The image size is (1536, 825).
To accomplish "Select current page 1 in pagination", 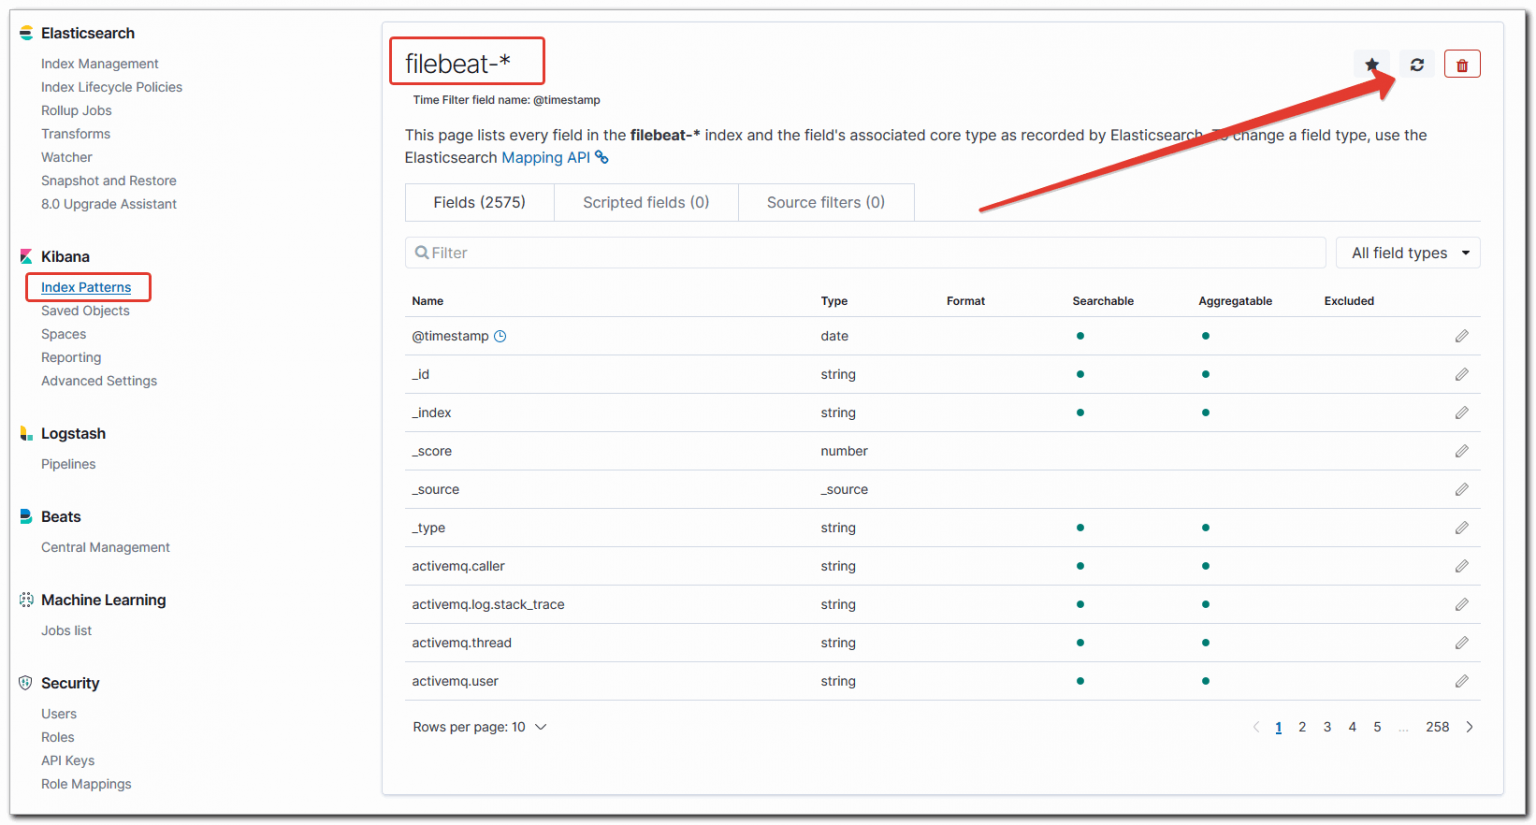I will (x=1278, y=727).
